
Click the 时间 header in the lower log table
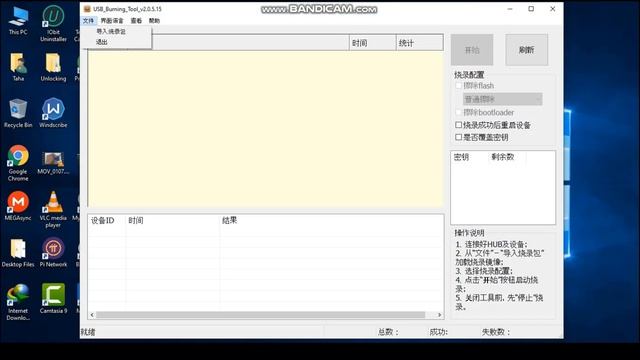[x=173, y=220]
